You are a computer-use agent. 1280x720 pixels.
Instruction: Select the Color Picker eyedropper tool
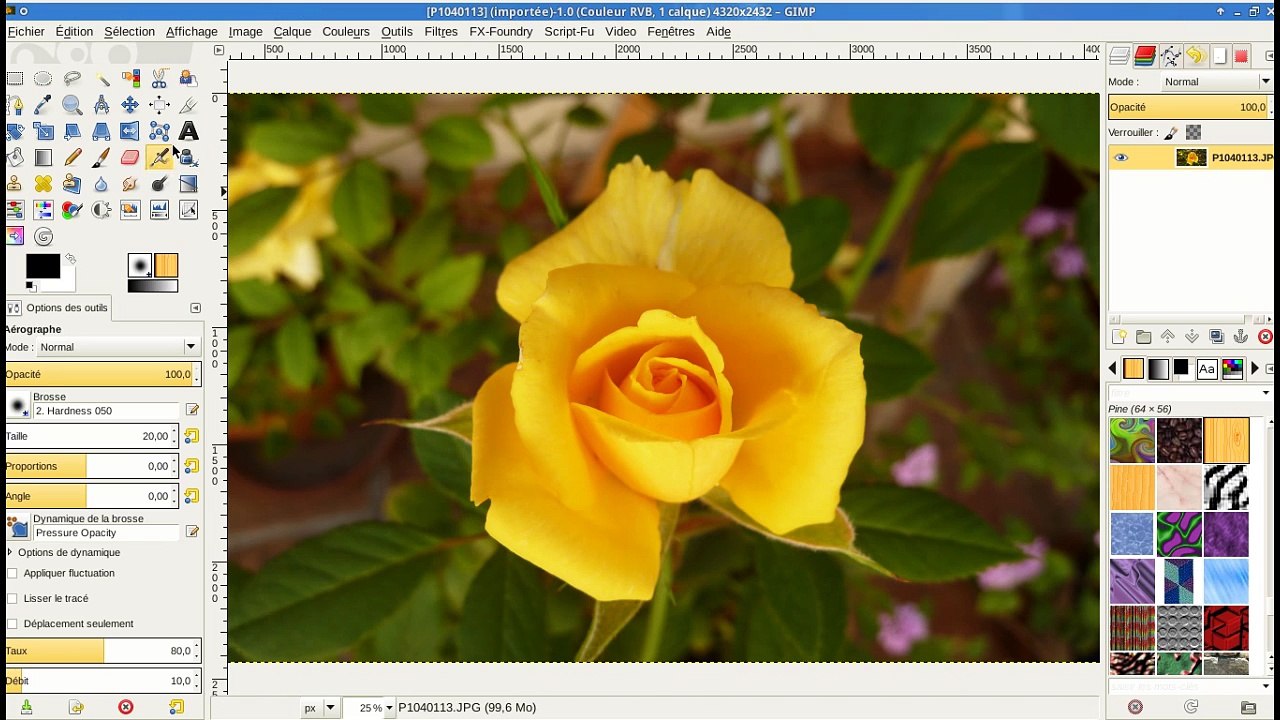[43, 105]
